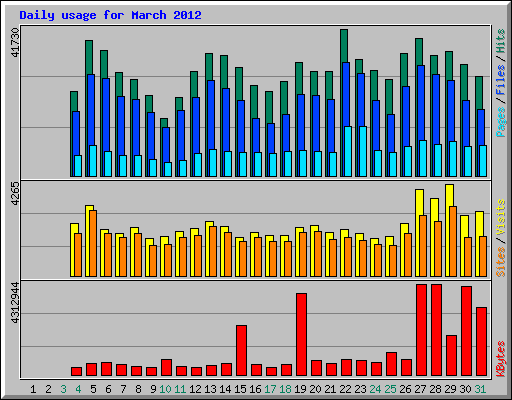Click the blue files bar for day 27
Image resolution: width=512 pixels, height=400 pixels.
421,102
